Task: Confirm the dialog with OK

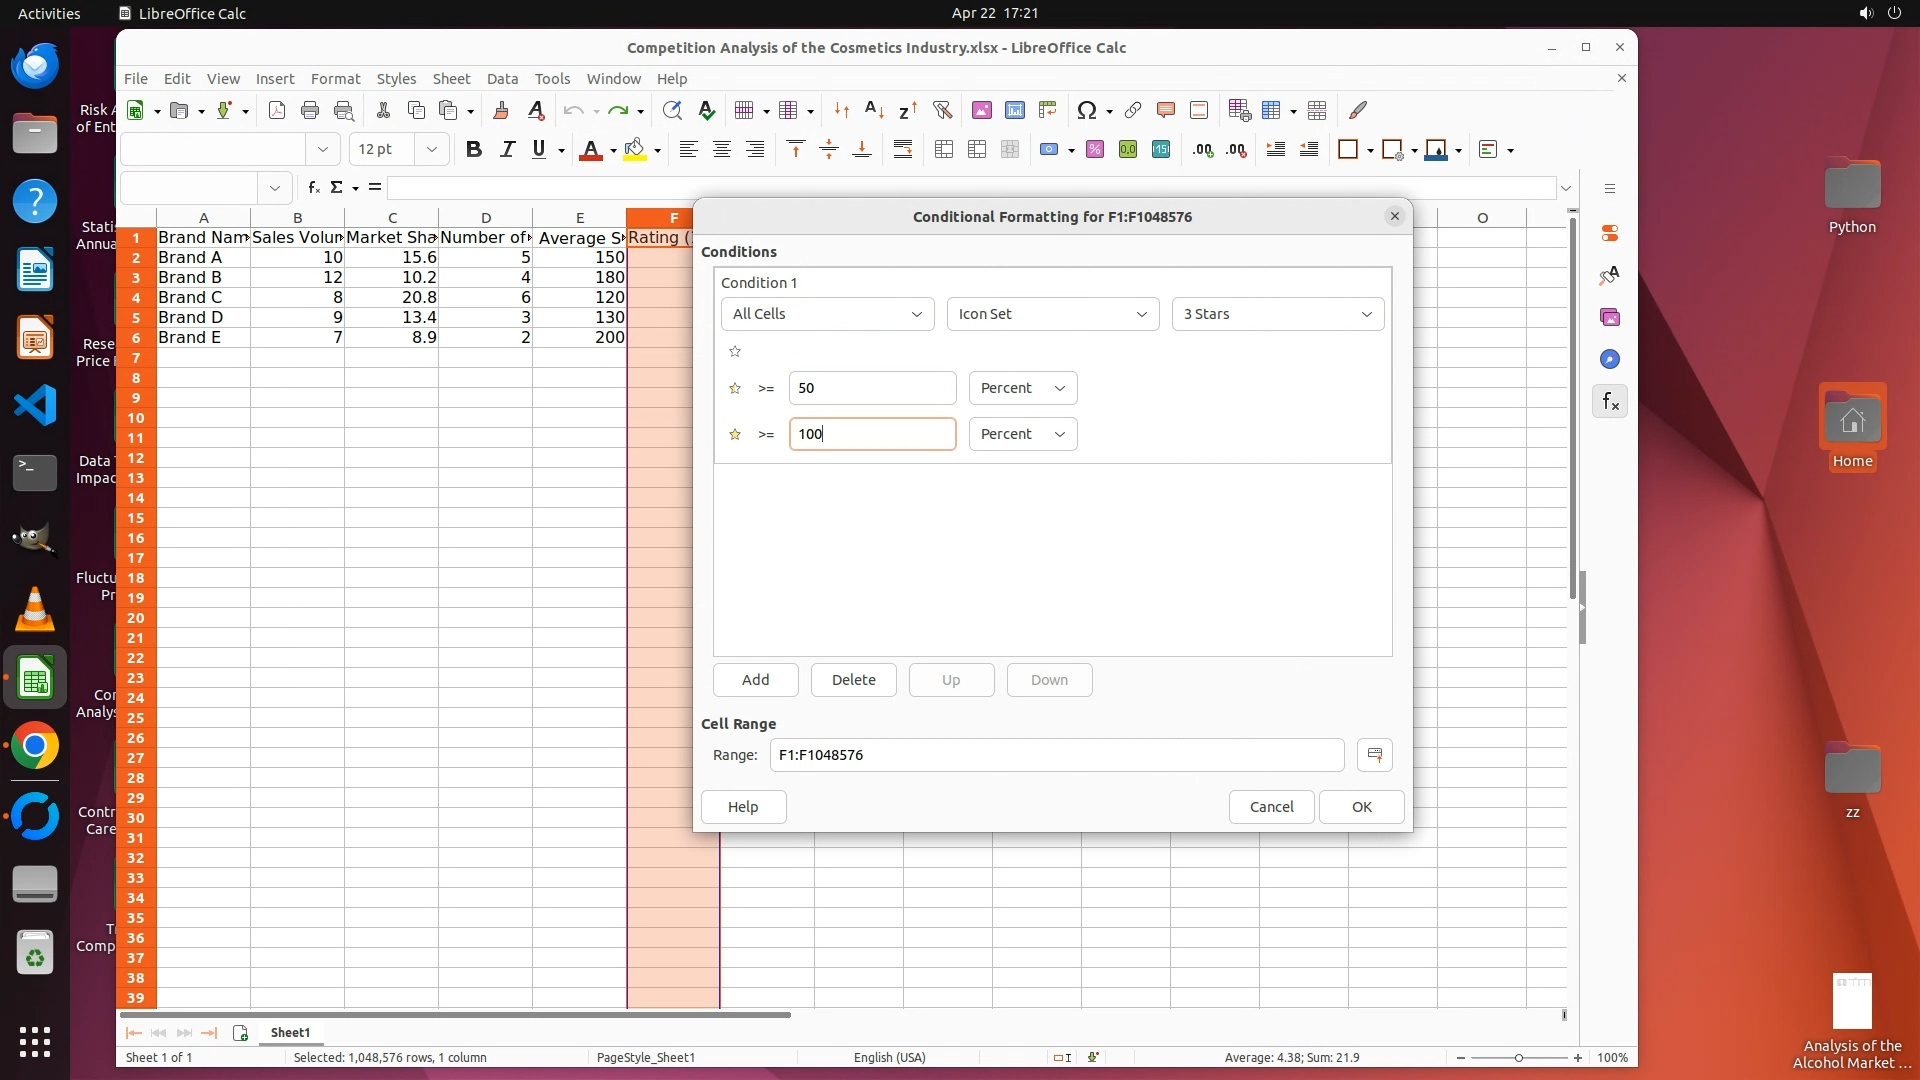Action: click(x=1361, y=807)
